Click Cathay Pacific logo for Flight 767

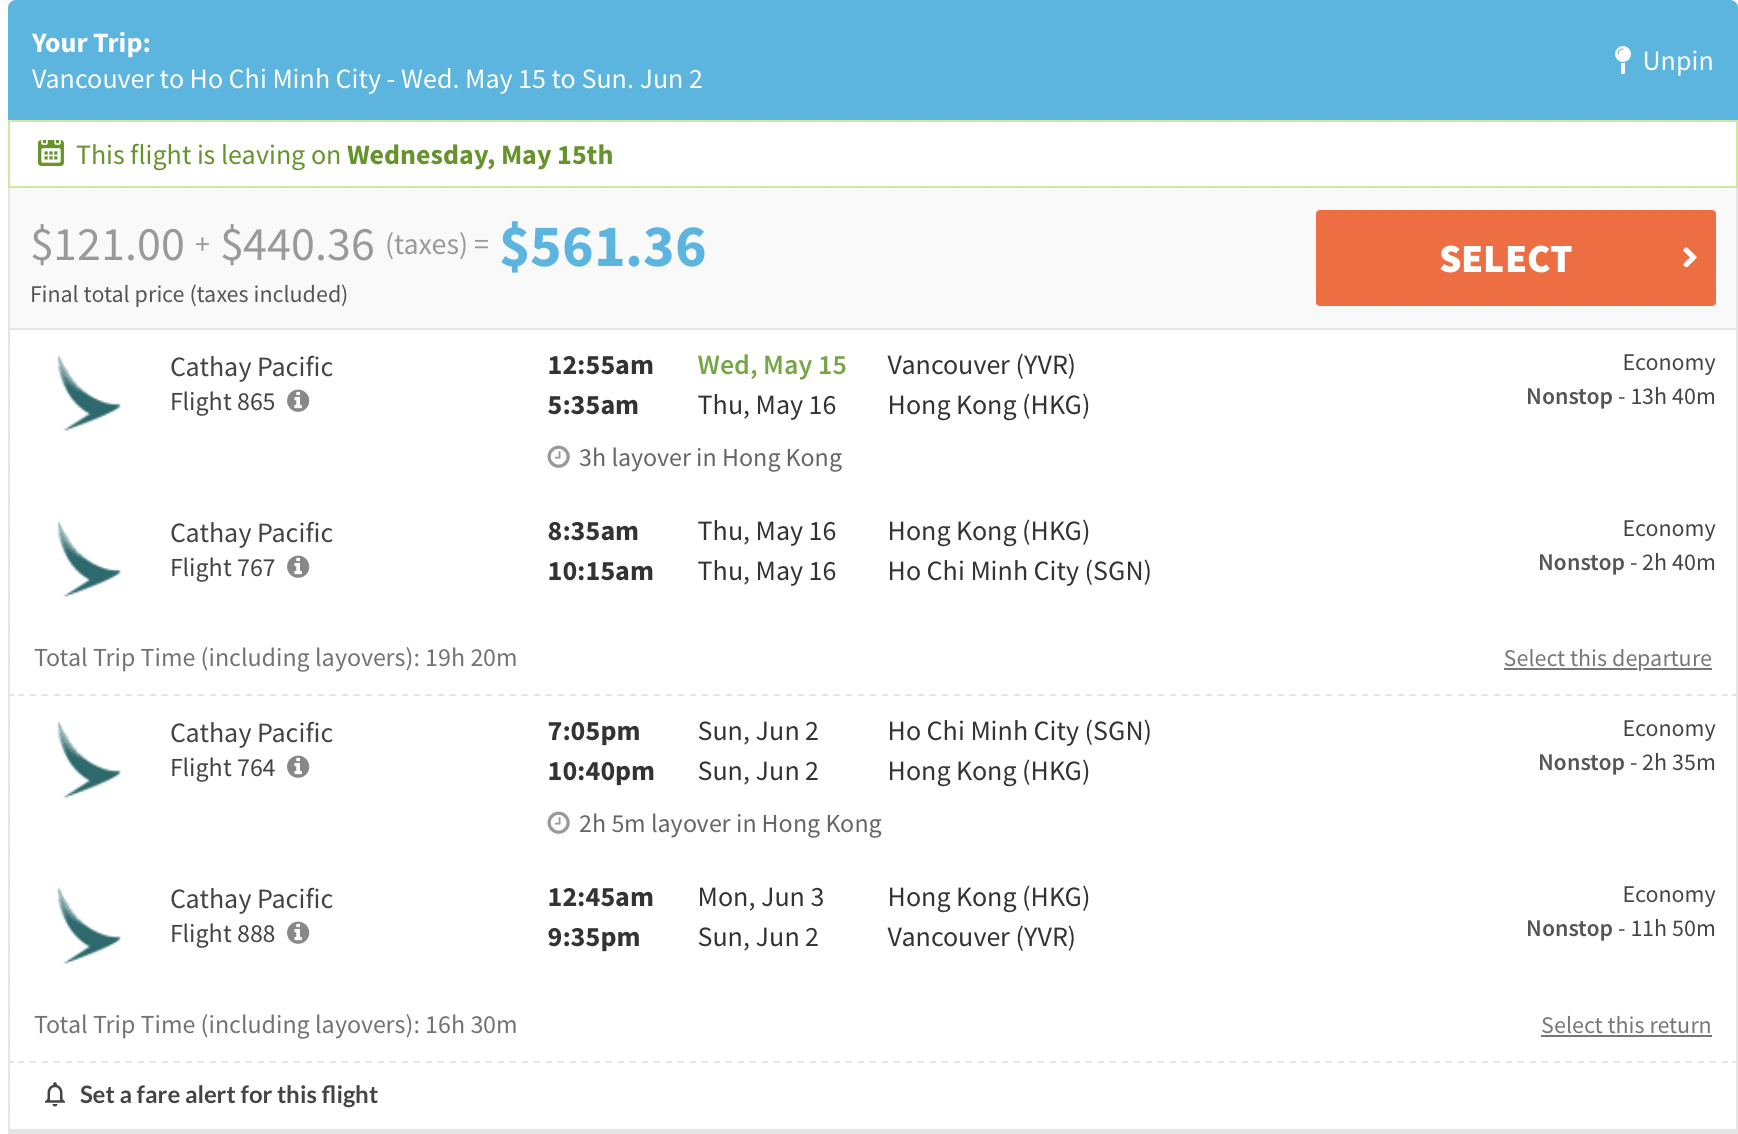point(88,559)
